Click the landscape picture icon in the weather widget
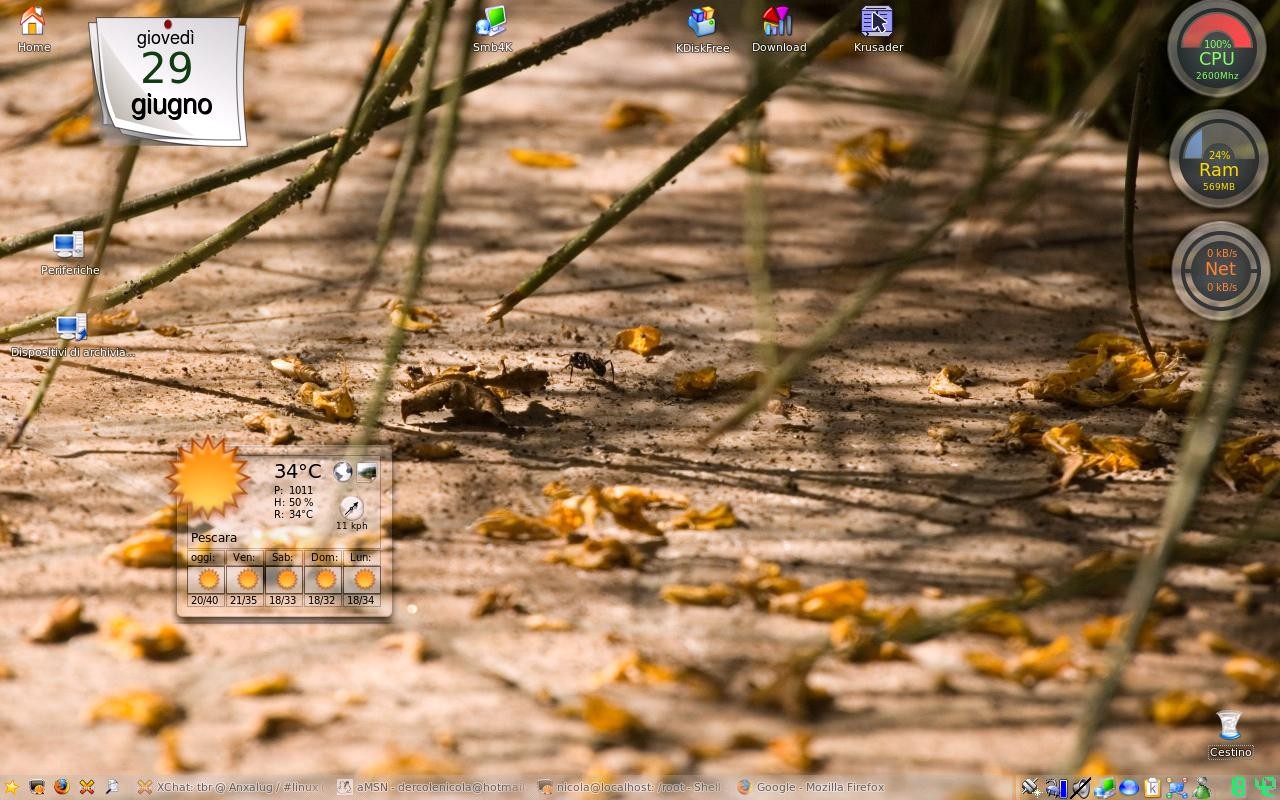 [367, 471]
